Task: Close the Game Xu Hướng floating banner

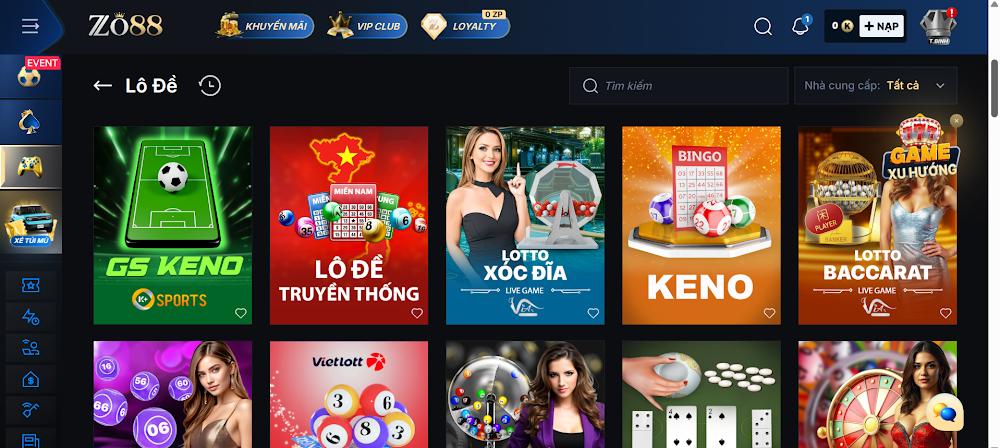Action: pos(955,121)
